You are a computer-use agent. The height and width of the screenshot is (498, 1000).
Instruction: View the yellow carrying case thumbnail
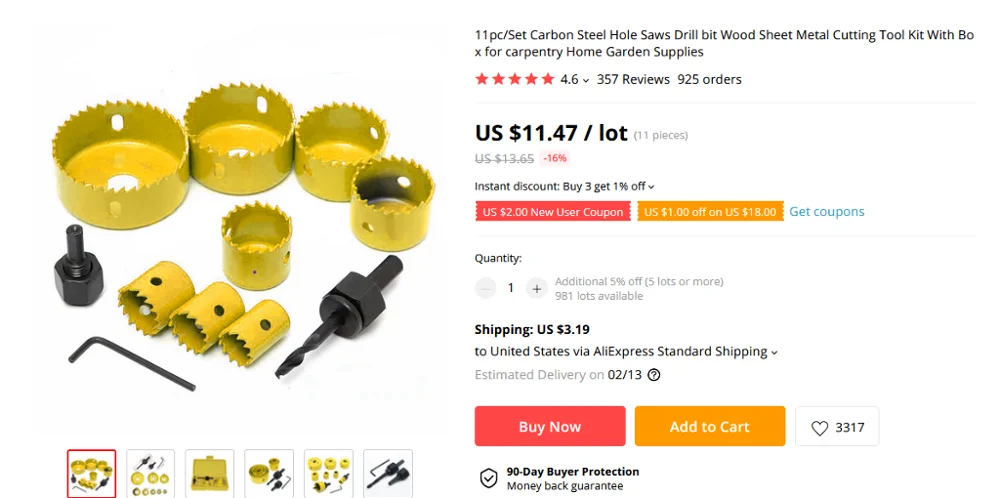(x=210, y=474)
